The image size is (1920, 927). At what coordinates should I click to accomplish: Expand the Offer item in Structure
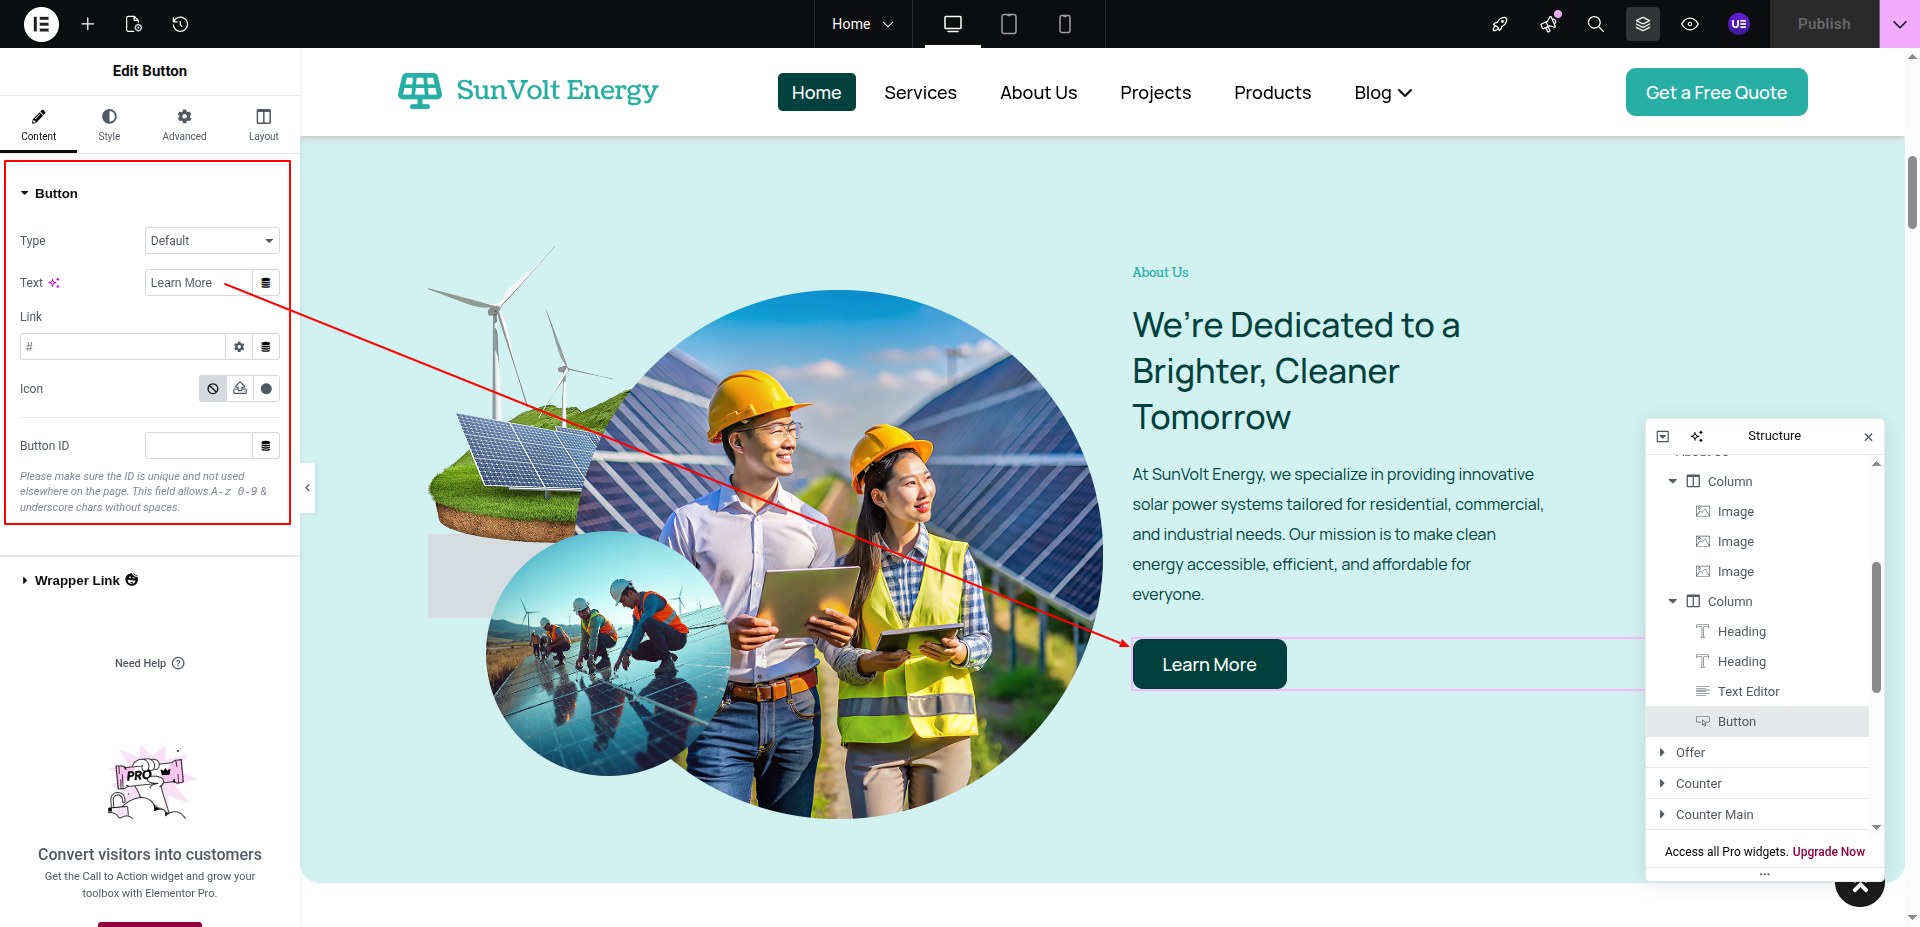click(1662, 753)
